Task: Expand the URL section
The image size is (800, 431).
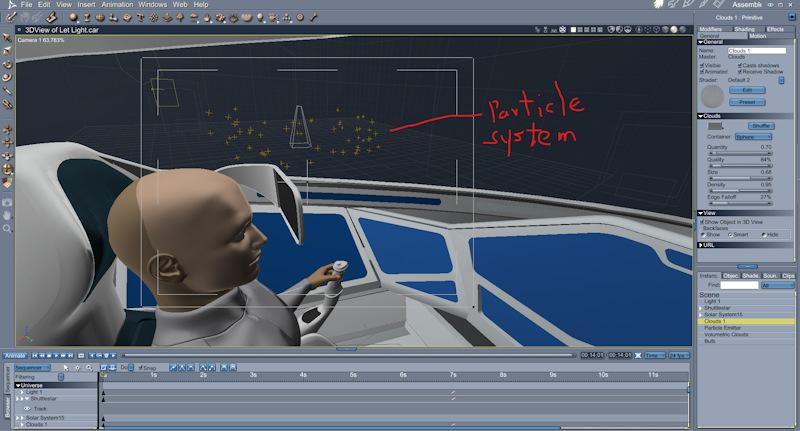Action: [x=701, y=245]
